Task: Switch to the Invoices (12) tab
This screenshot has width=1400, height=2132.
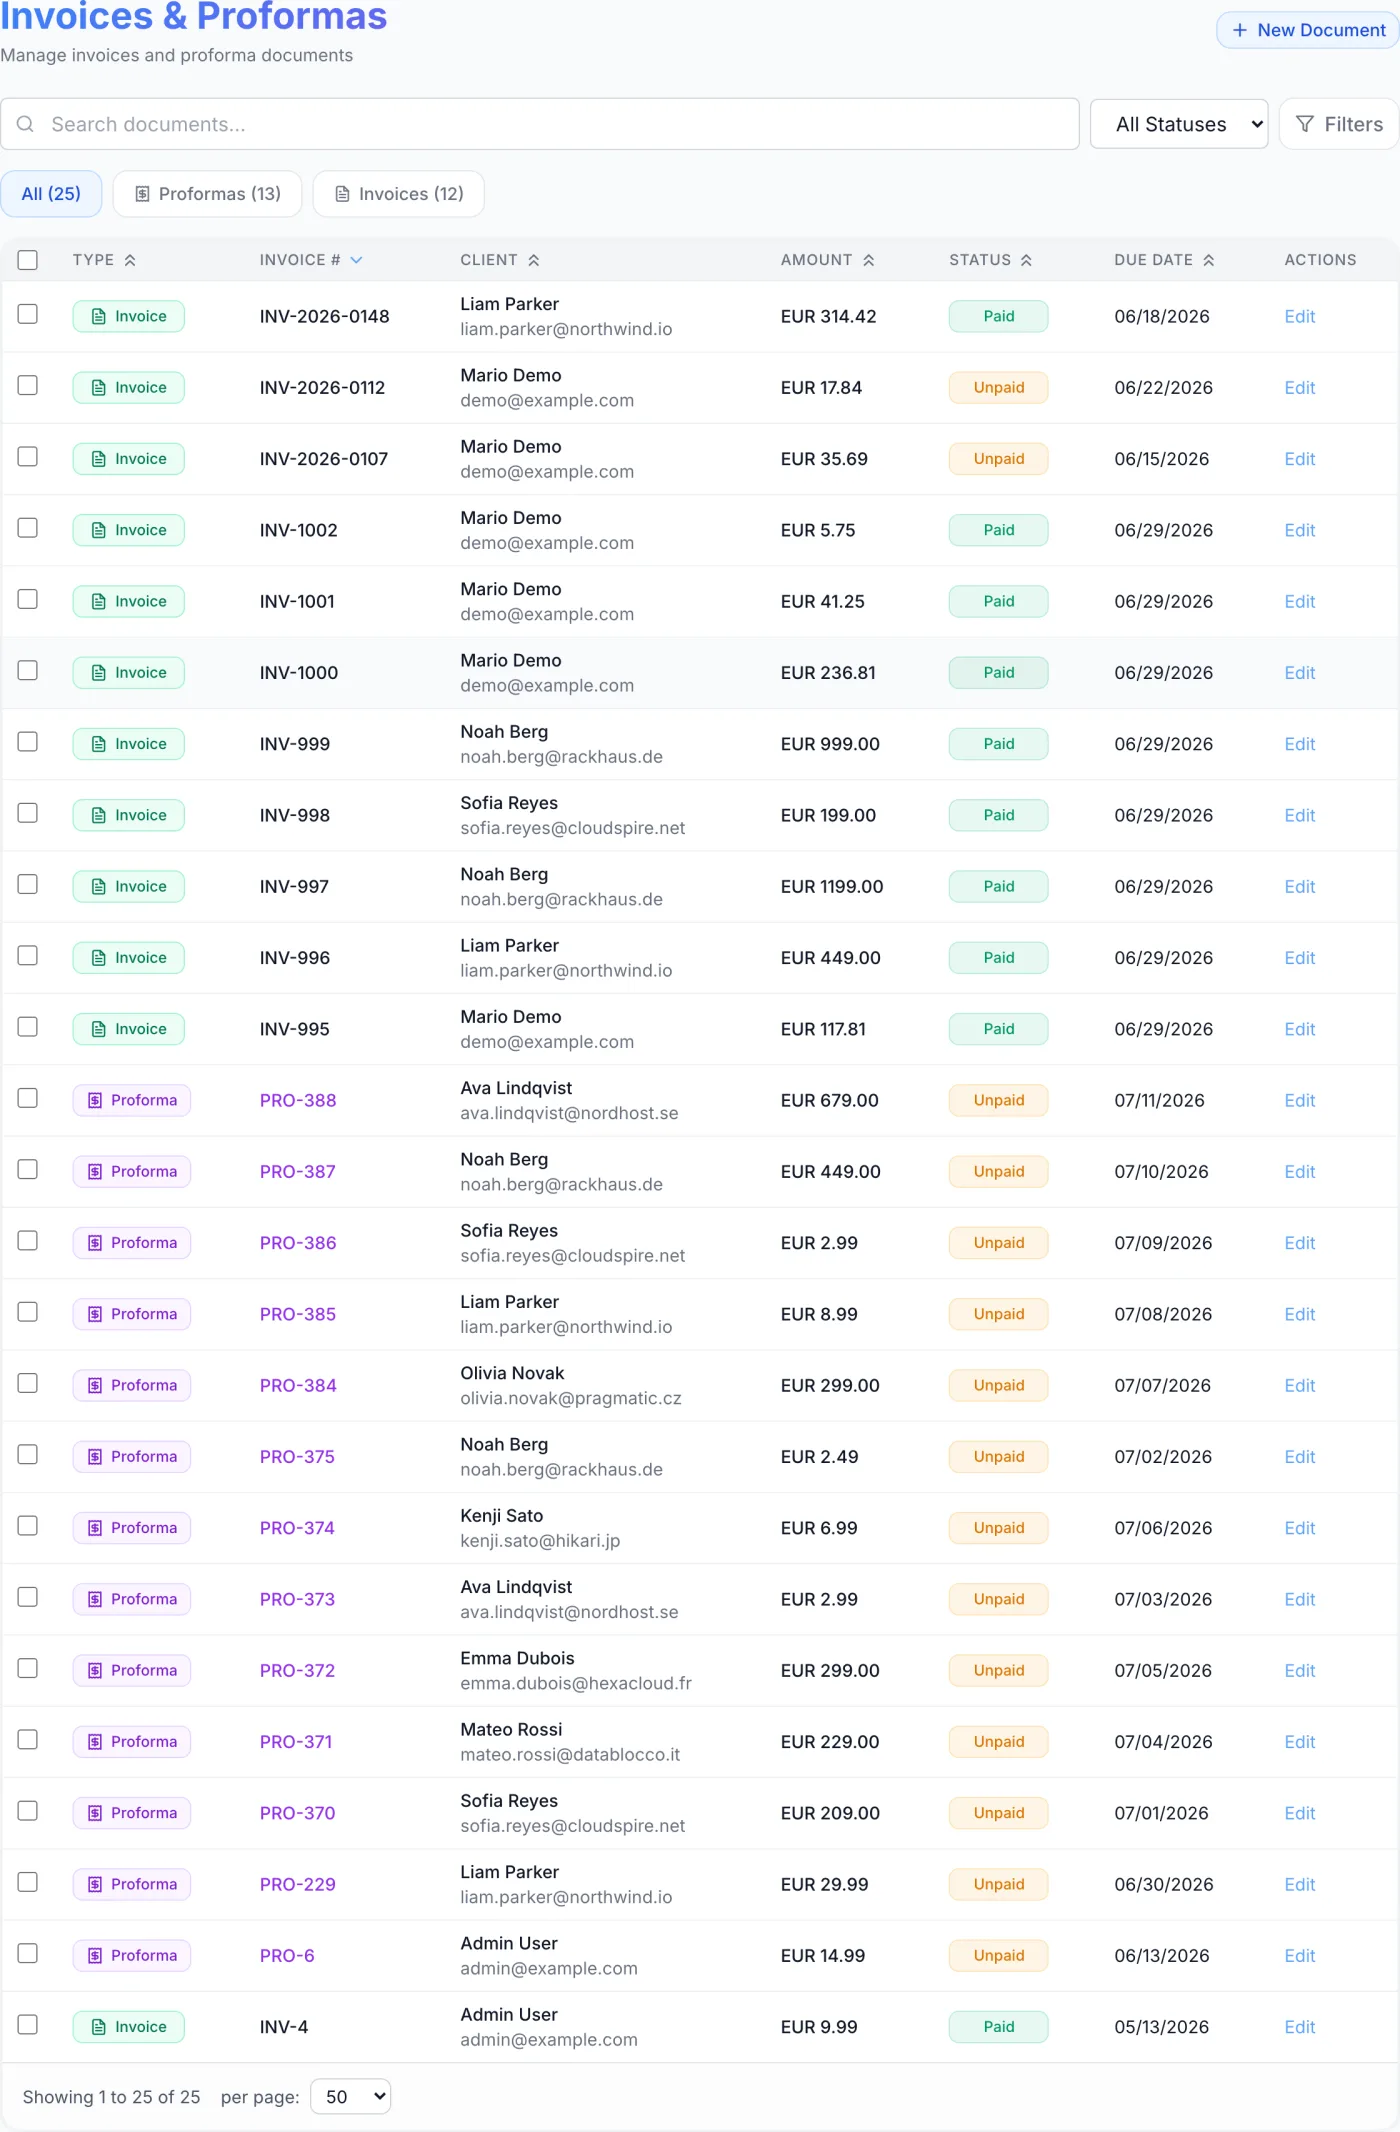Action: [399, 194]
